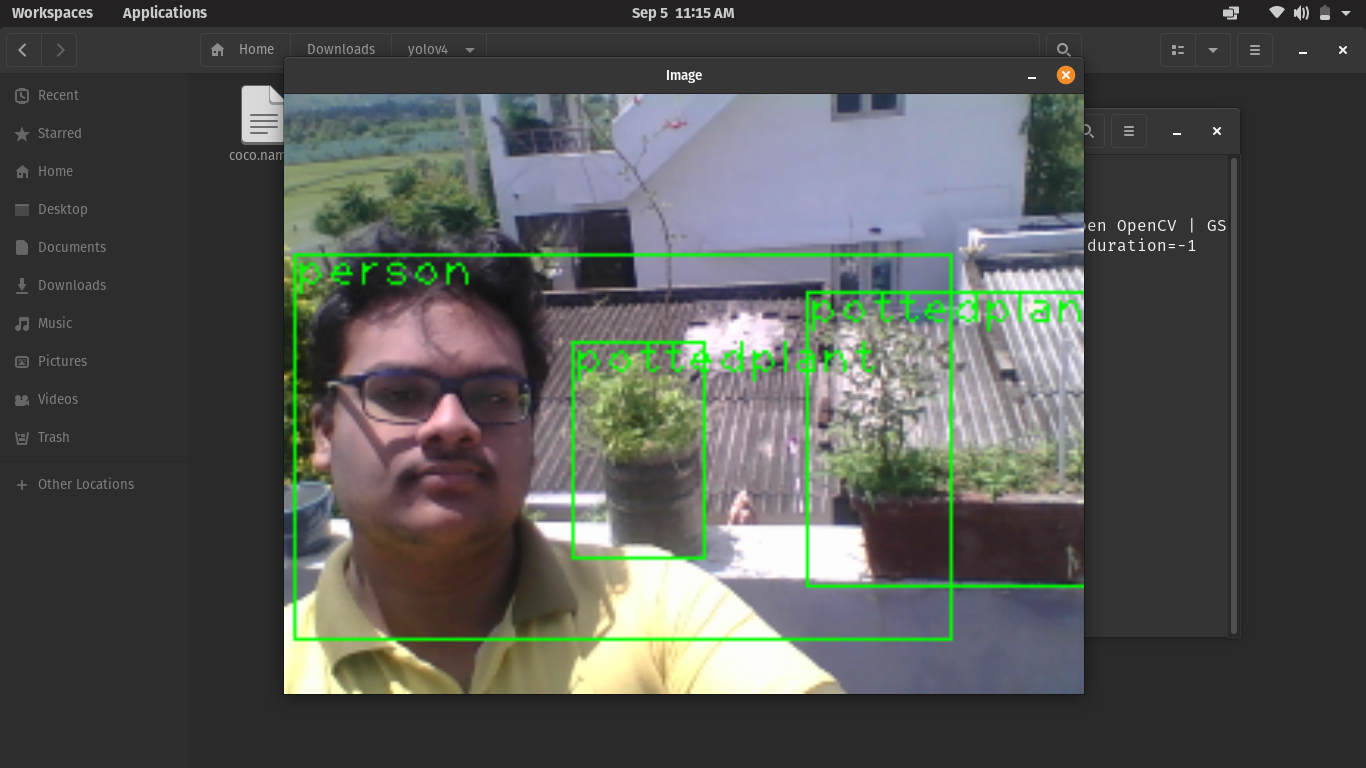Navigate to Downloads via the path bar
The width and height of the screenshot is (1366, 768).
point(340,48)
